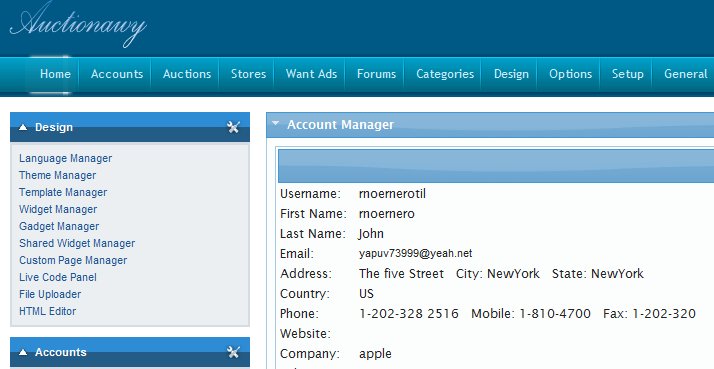Click the Account Manager panel title
The width and height of the screenshot is (714, 369).
pos(341,125)
